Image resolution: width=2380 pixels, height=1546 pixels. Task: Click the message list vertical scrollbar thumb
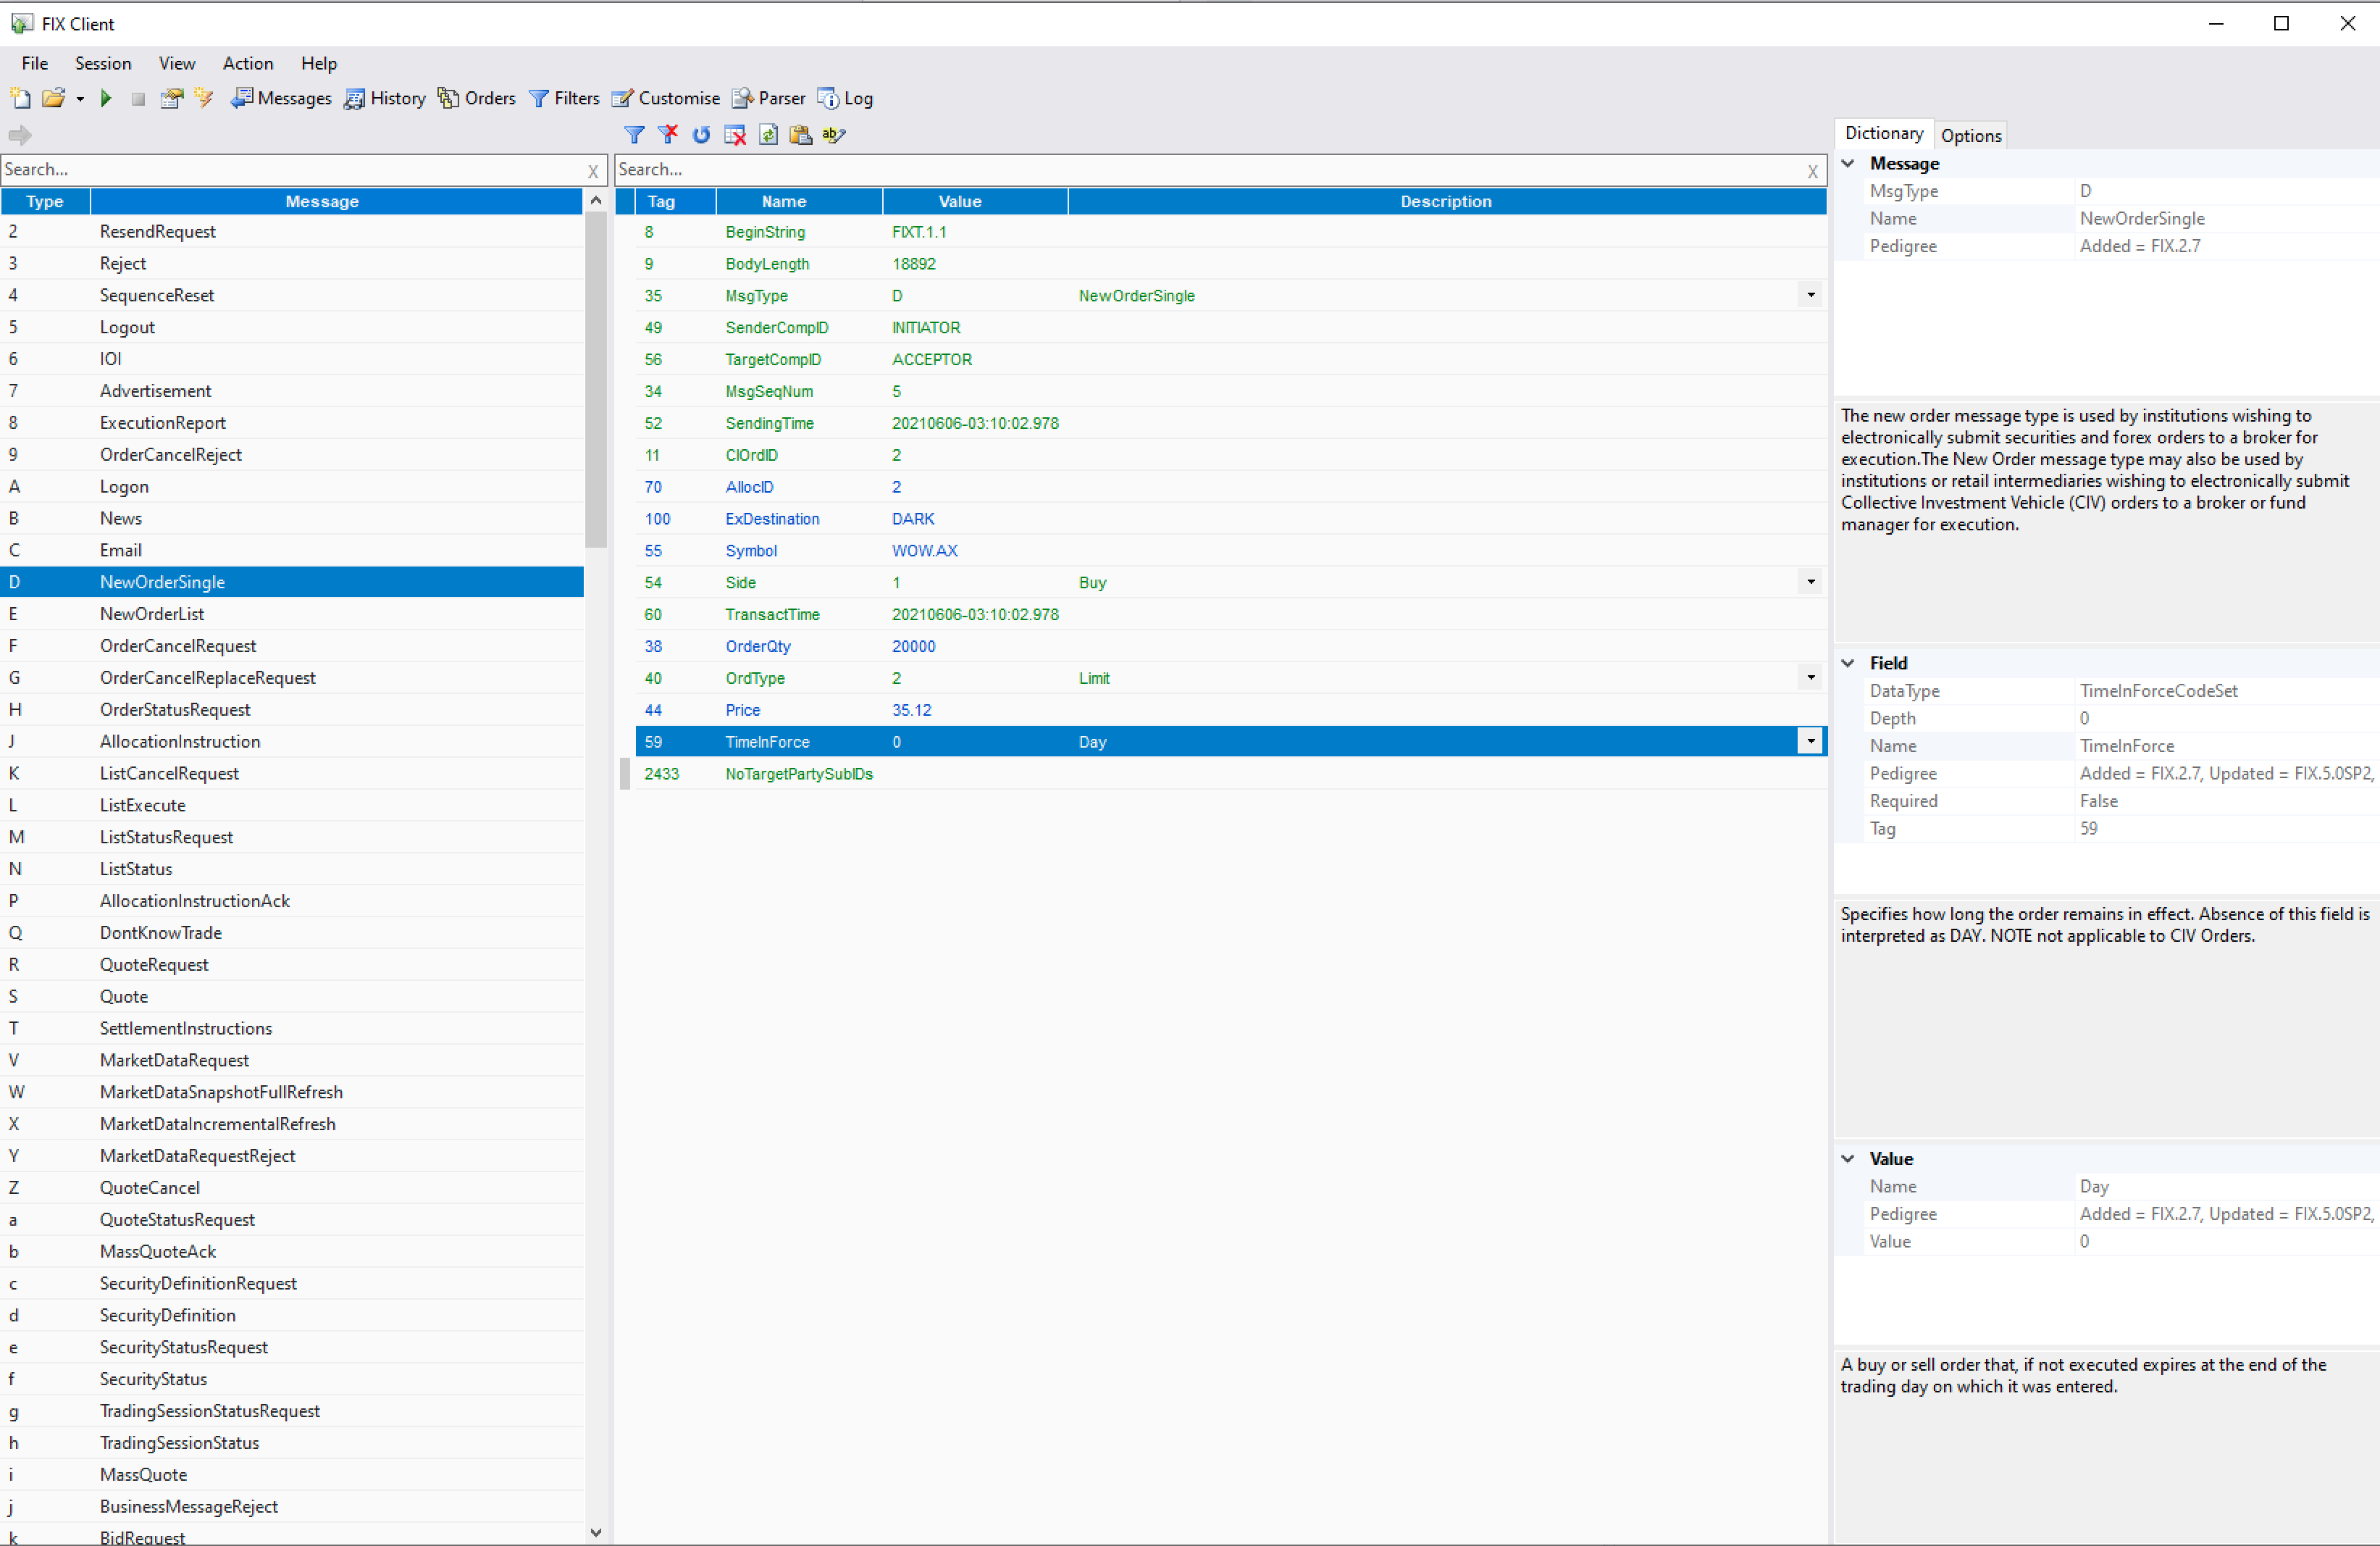pos(596,380)
